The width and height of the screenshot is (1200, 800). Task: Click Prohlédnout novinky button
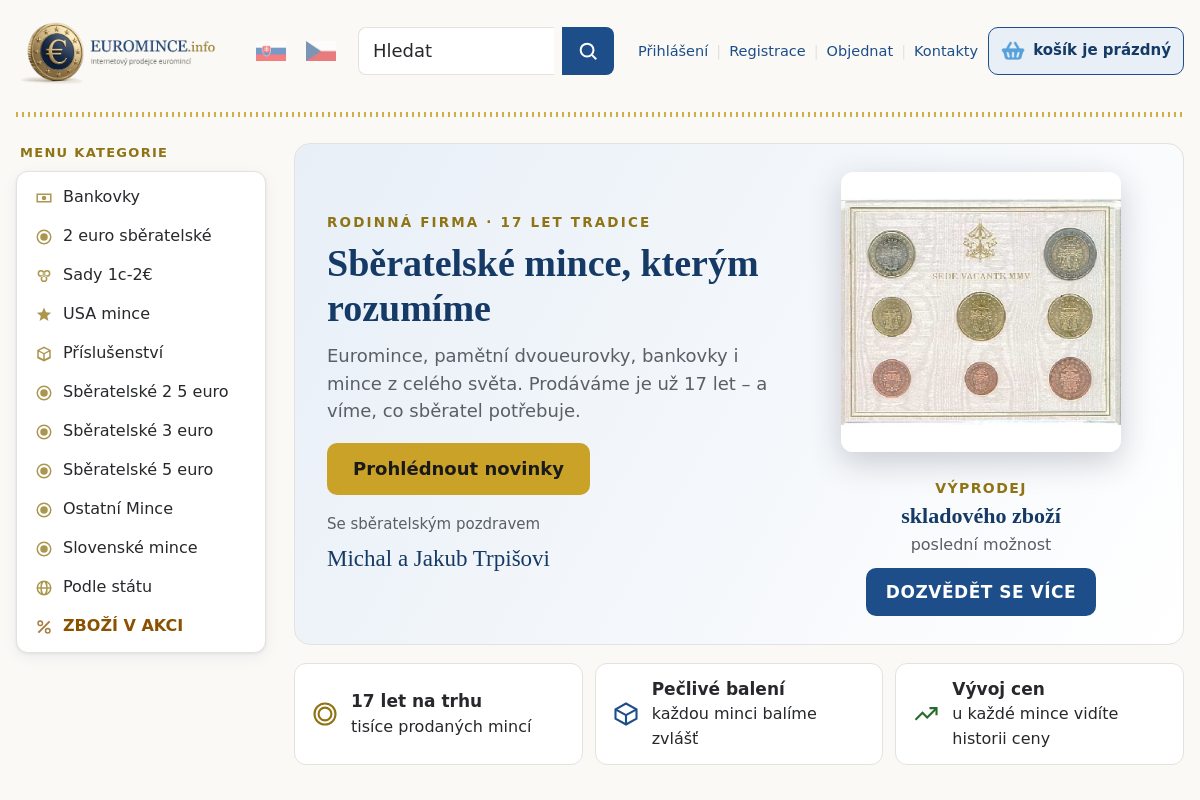[458, 469]
